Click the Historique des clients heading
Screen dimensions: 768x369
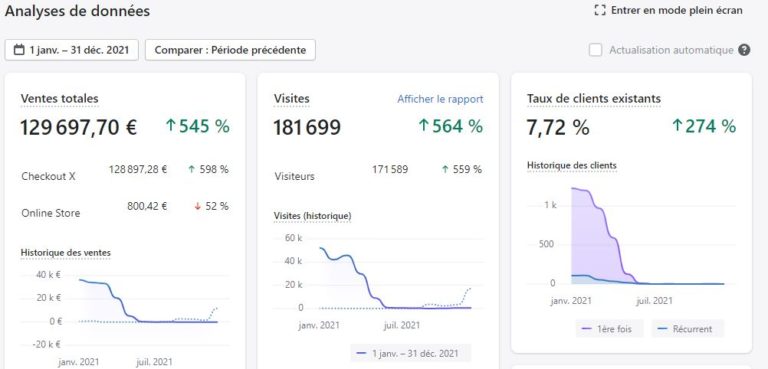coord(572,166)
